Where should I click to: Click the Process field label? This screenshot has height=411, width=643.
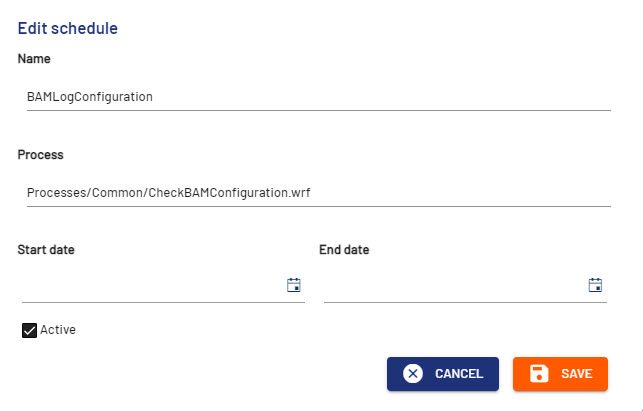click(x=41, y=155)
